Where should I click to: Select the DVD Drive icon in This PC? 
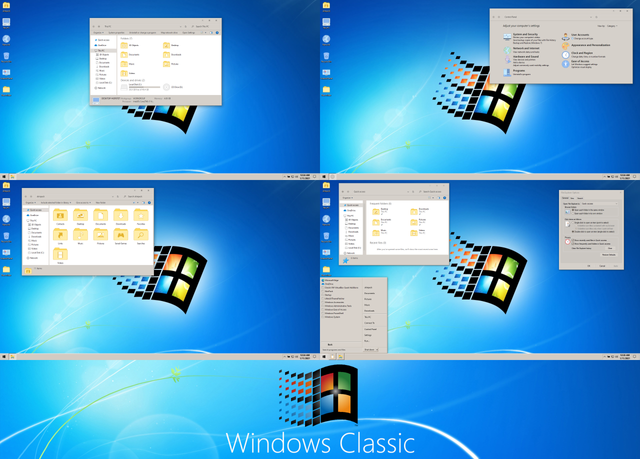[167, 87]
